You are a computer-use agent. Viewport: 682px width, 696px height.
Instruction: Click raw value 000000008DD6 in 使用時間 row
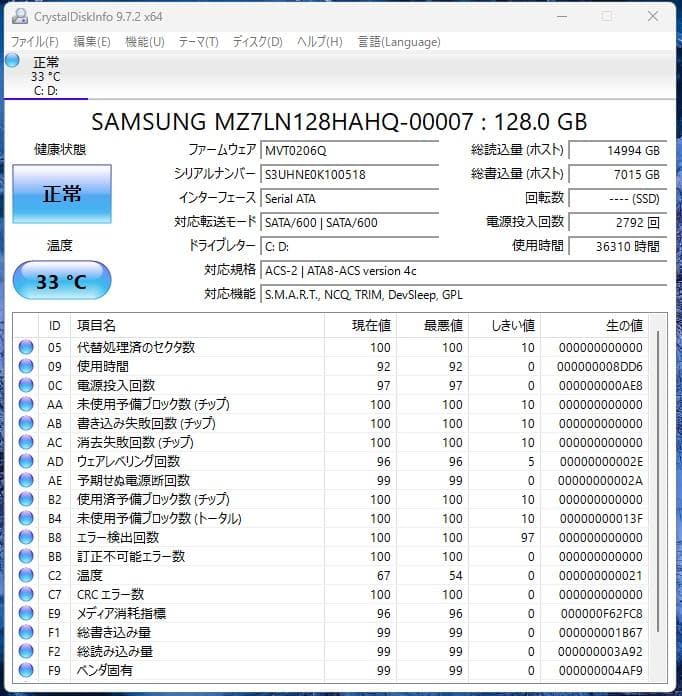(x=599, y=367)
